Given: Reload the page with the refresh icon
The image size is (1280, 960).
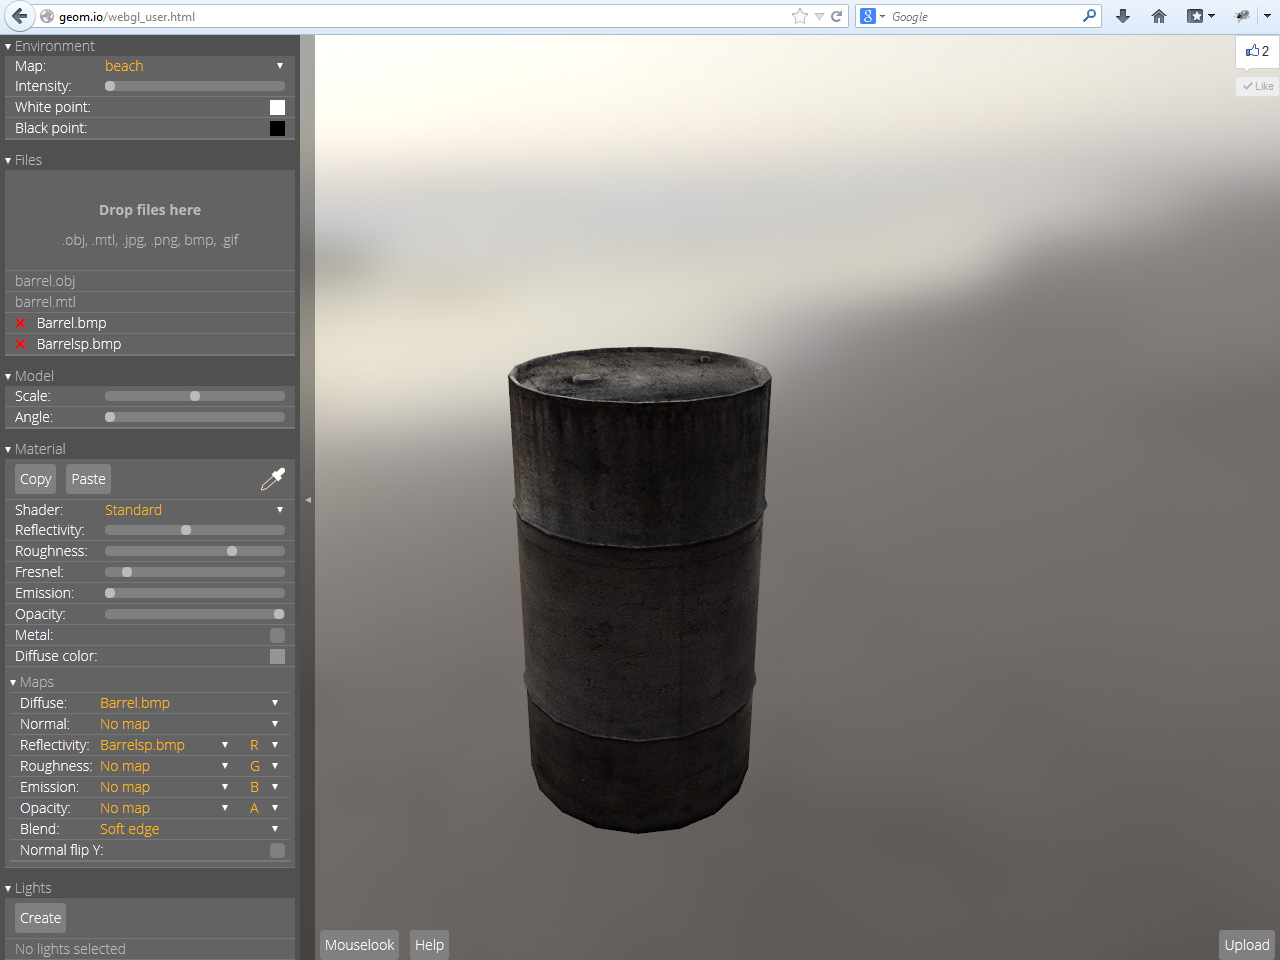Looking at the screenshot, I should coord(837,16).
